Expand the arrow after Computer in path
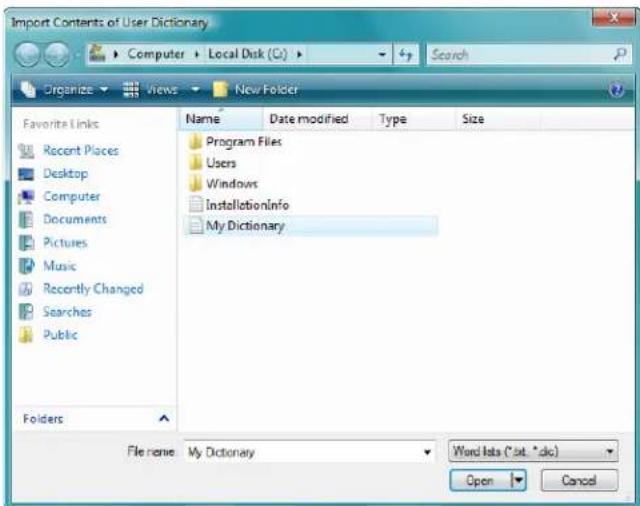The image size is (640, 506). (x=197, y=54)
